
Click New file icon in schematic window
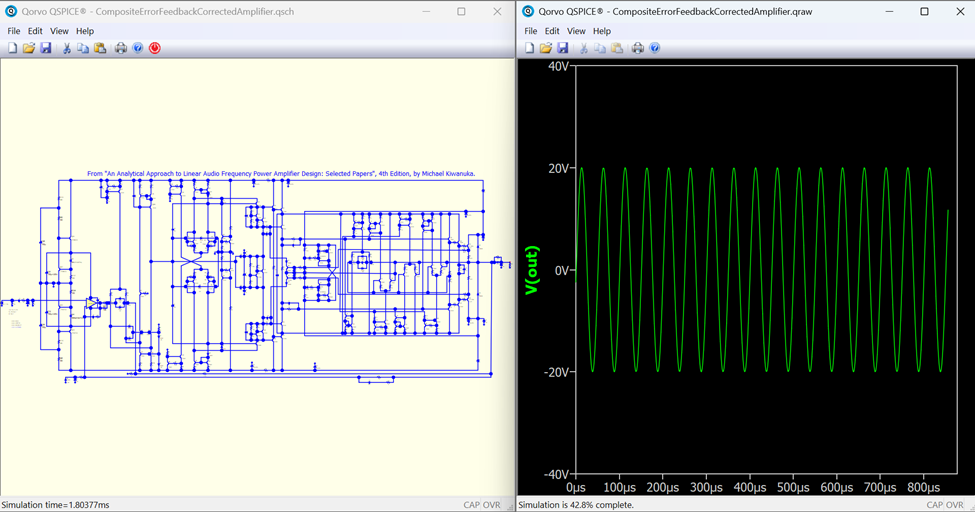13,48
